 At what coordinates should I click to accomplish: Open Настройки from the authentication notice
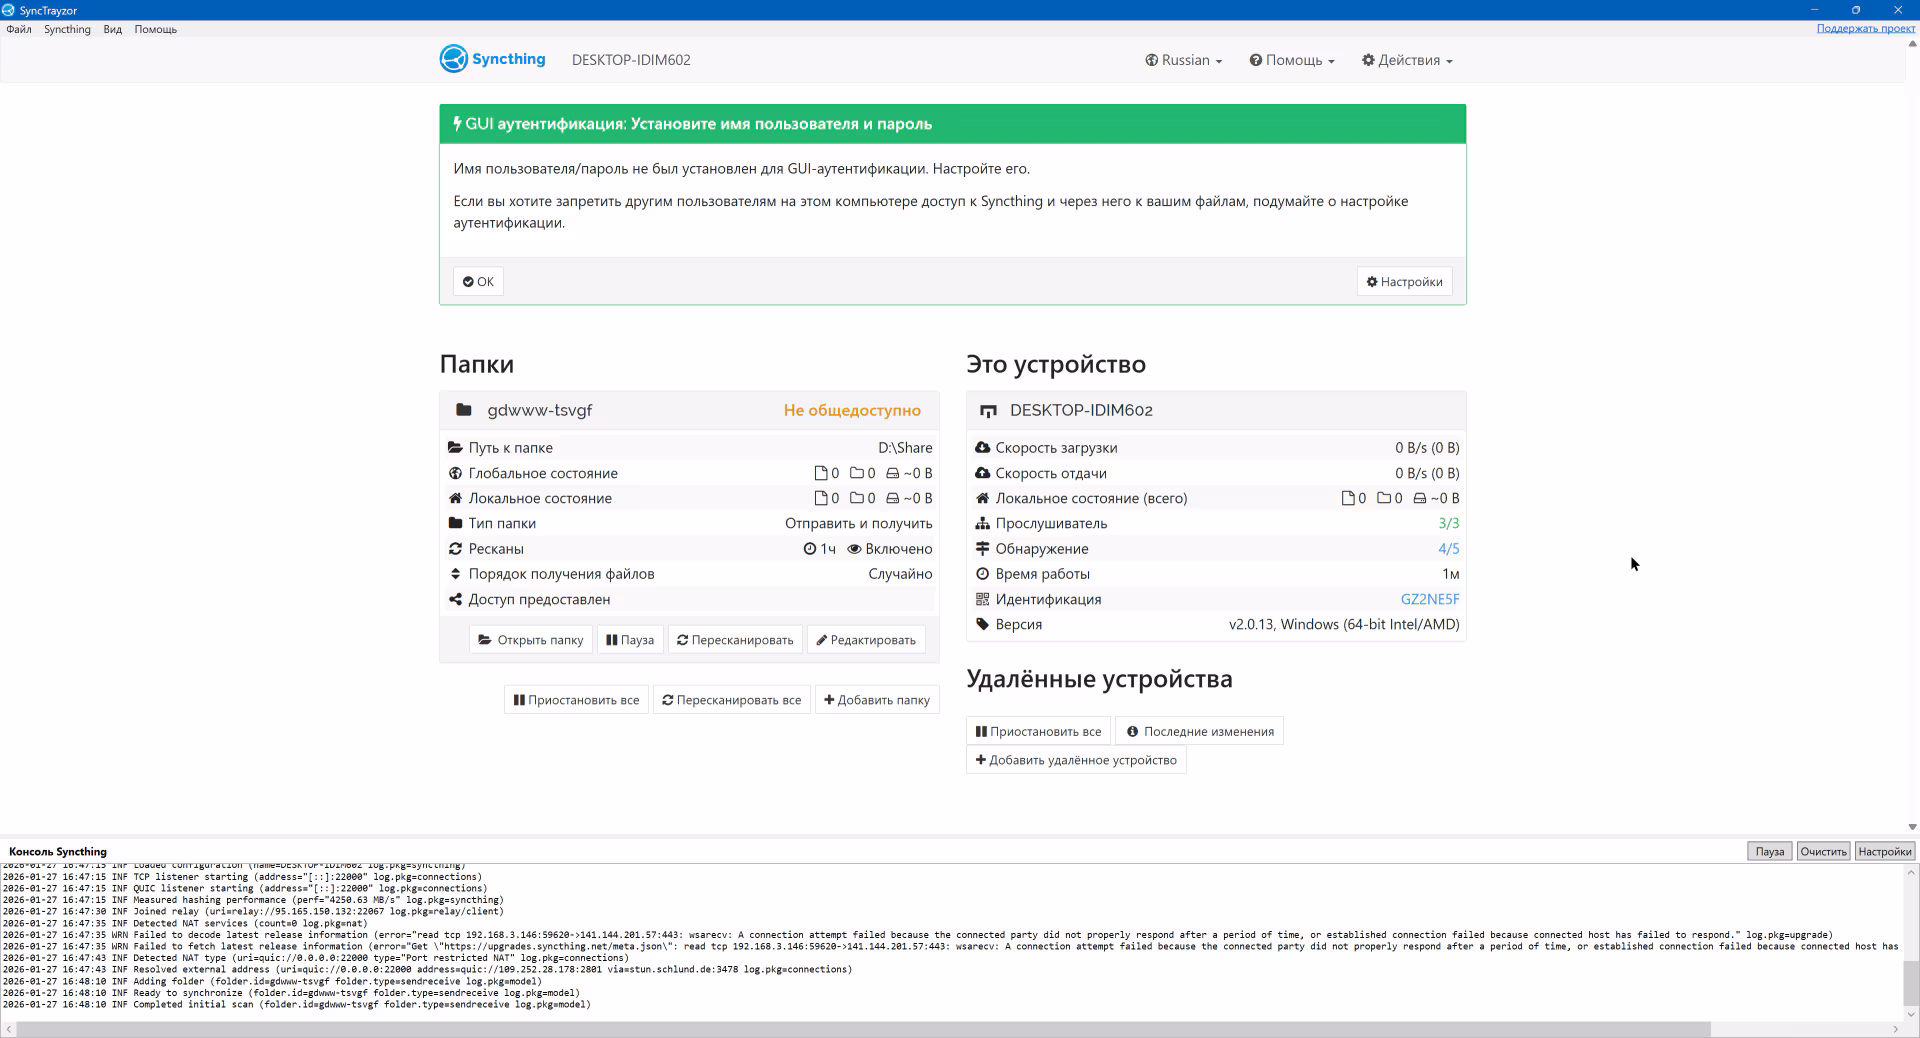click(1404, 281)
